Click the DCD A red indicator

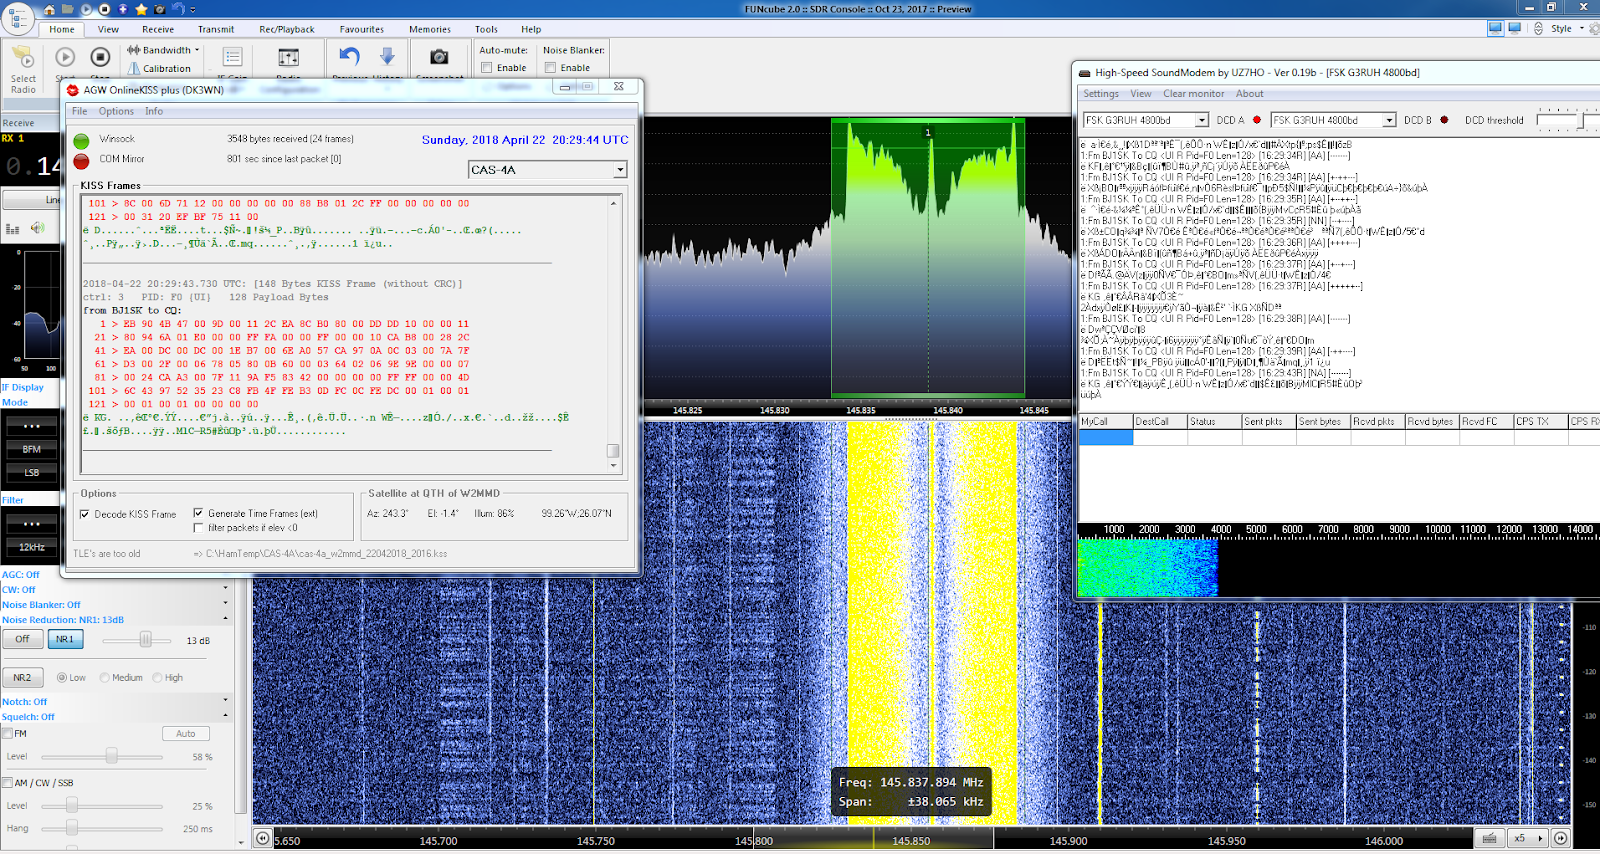pyautogui.click(x=1257, y=120)
